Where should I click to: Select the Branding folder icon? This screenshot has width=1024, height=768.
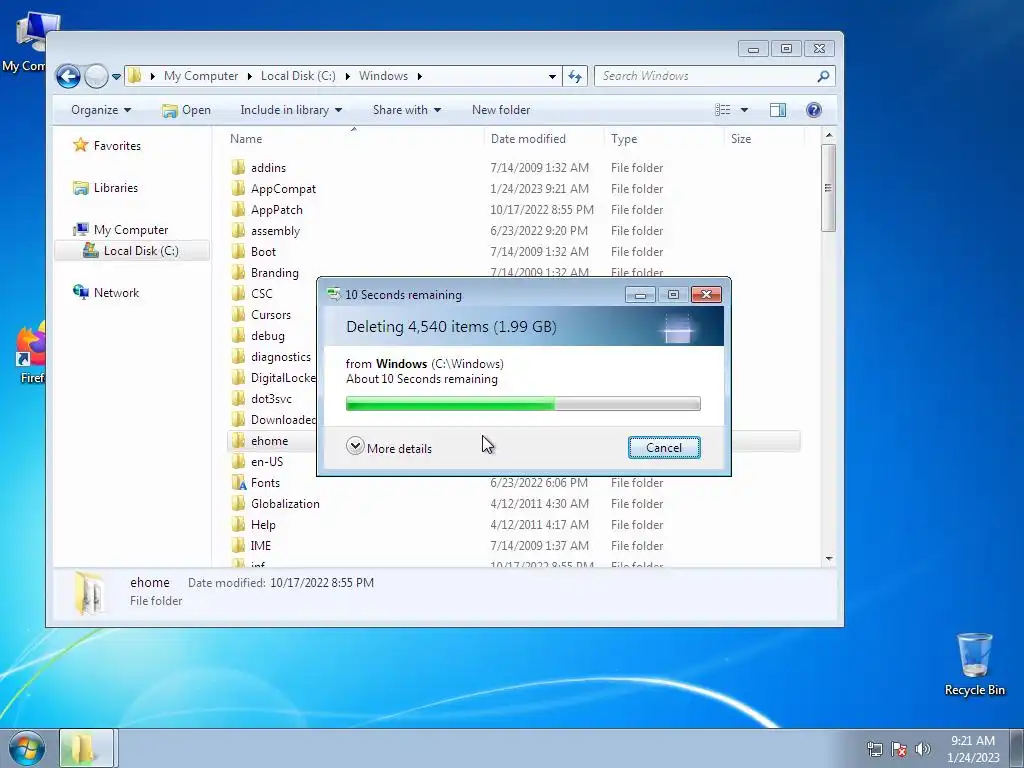[x=239, y=272]
